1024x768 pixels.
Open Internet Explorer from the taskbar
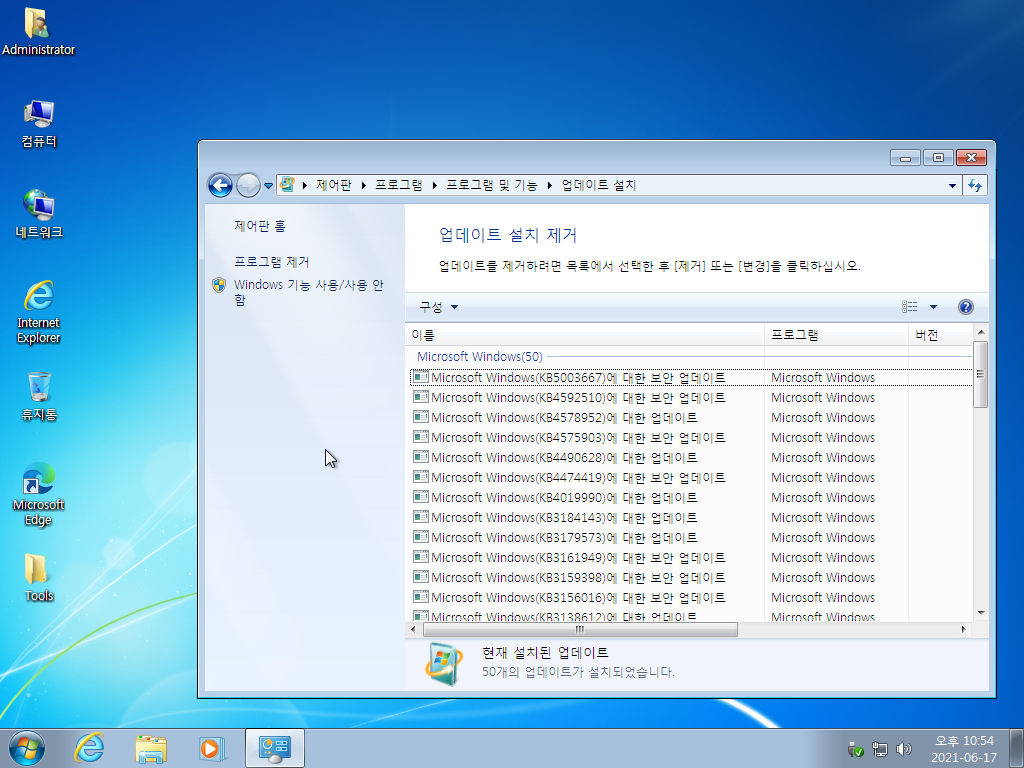click(x=89, y=748)
